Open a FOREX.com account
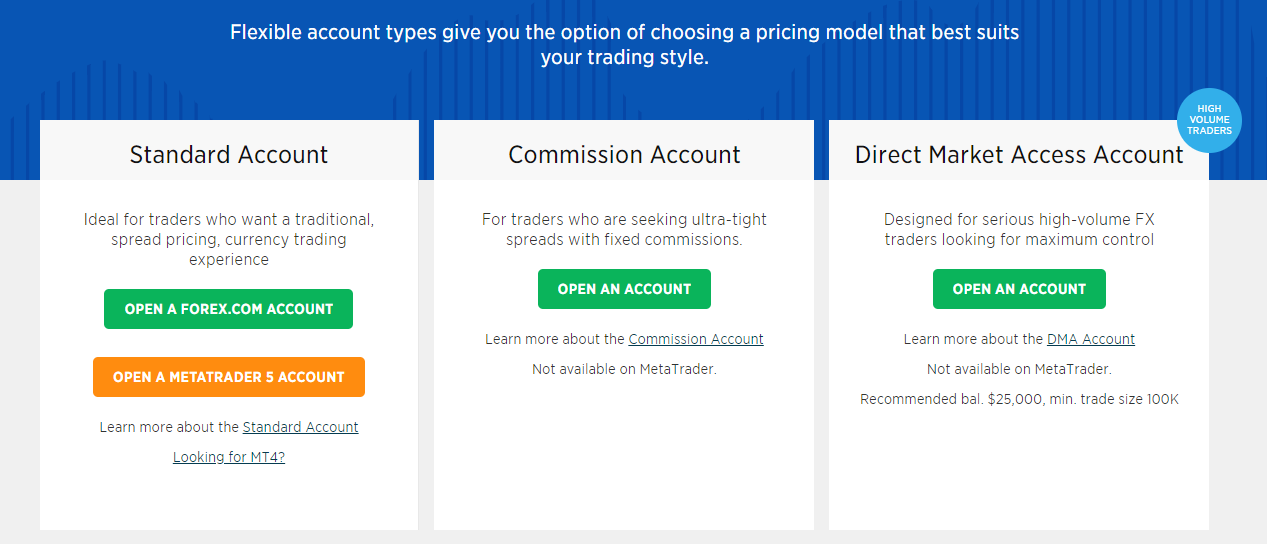The image size is (1267, 545). tap(228, 309)
